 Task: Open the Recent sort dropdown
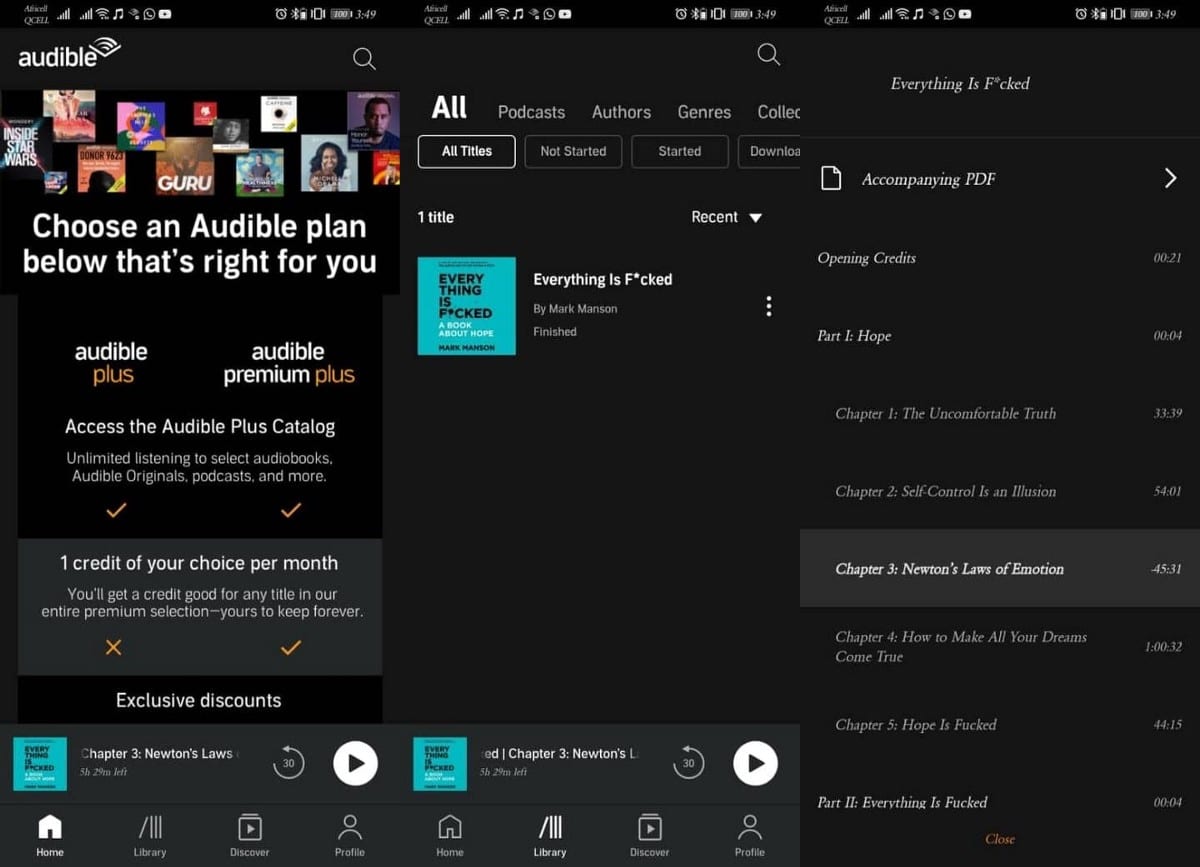[726, 217]
